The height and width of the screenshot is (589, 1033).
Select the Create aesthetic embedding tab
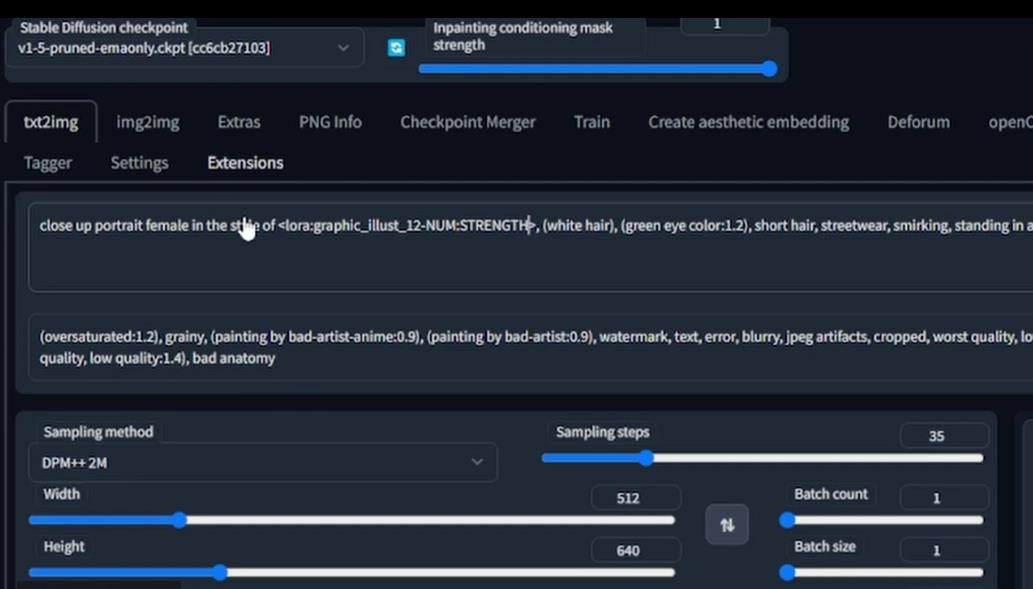point(748,121)
